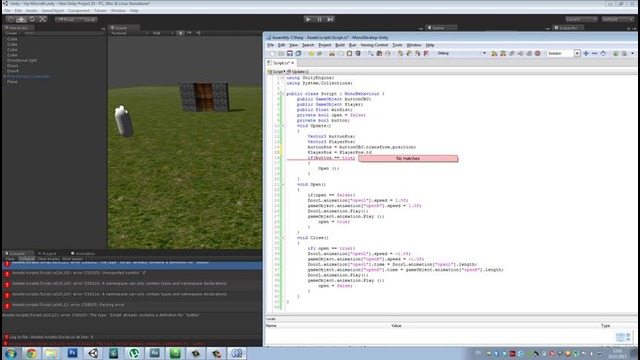Collapse the Close() method fold marker
640x360 pixels.
(282, 238)
